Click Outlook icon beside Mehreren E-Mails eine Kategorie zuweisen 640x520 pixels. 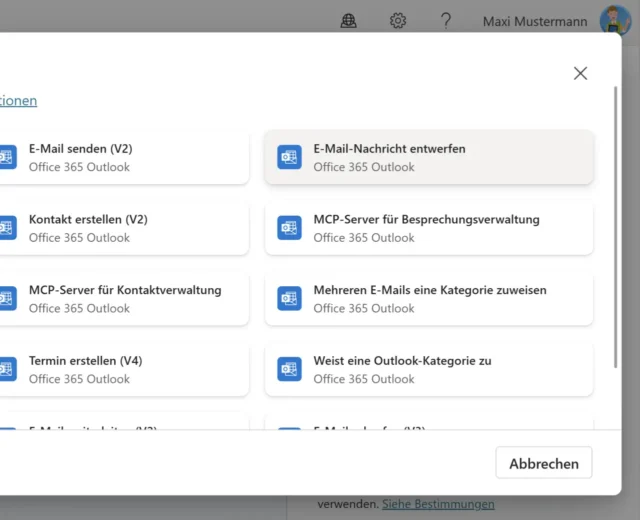pyautogui.click(x=289, y=299)
